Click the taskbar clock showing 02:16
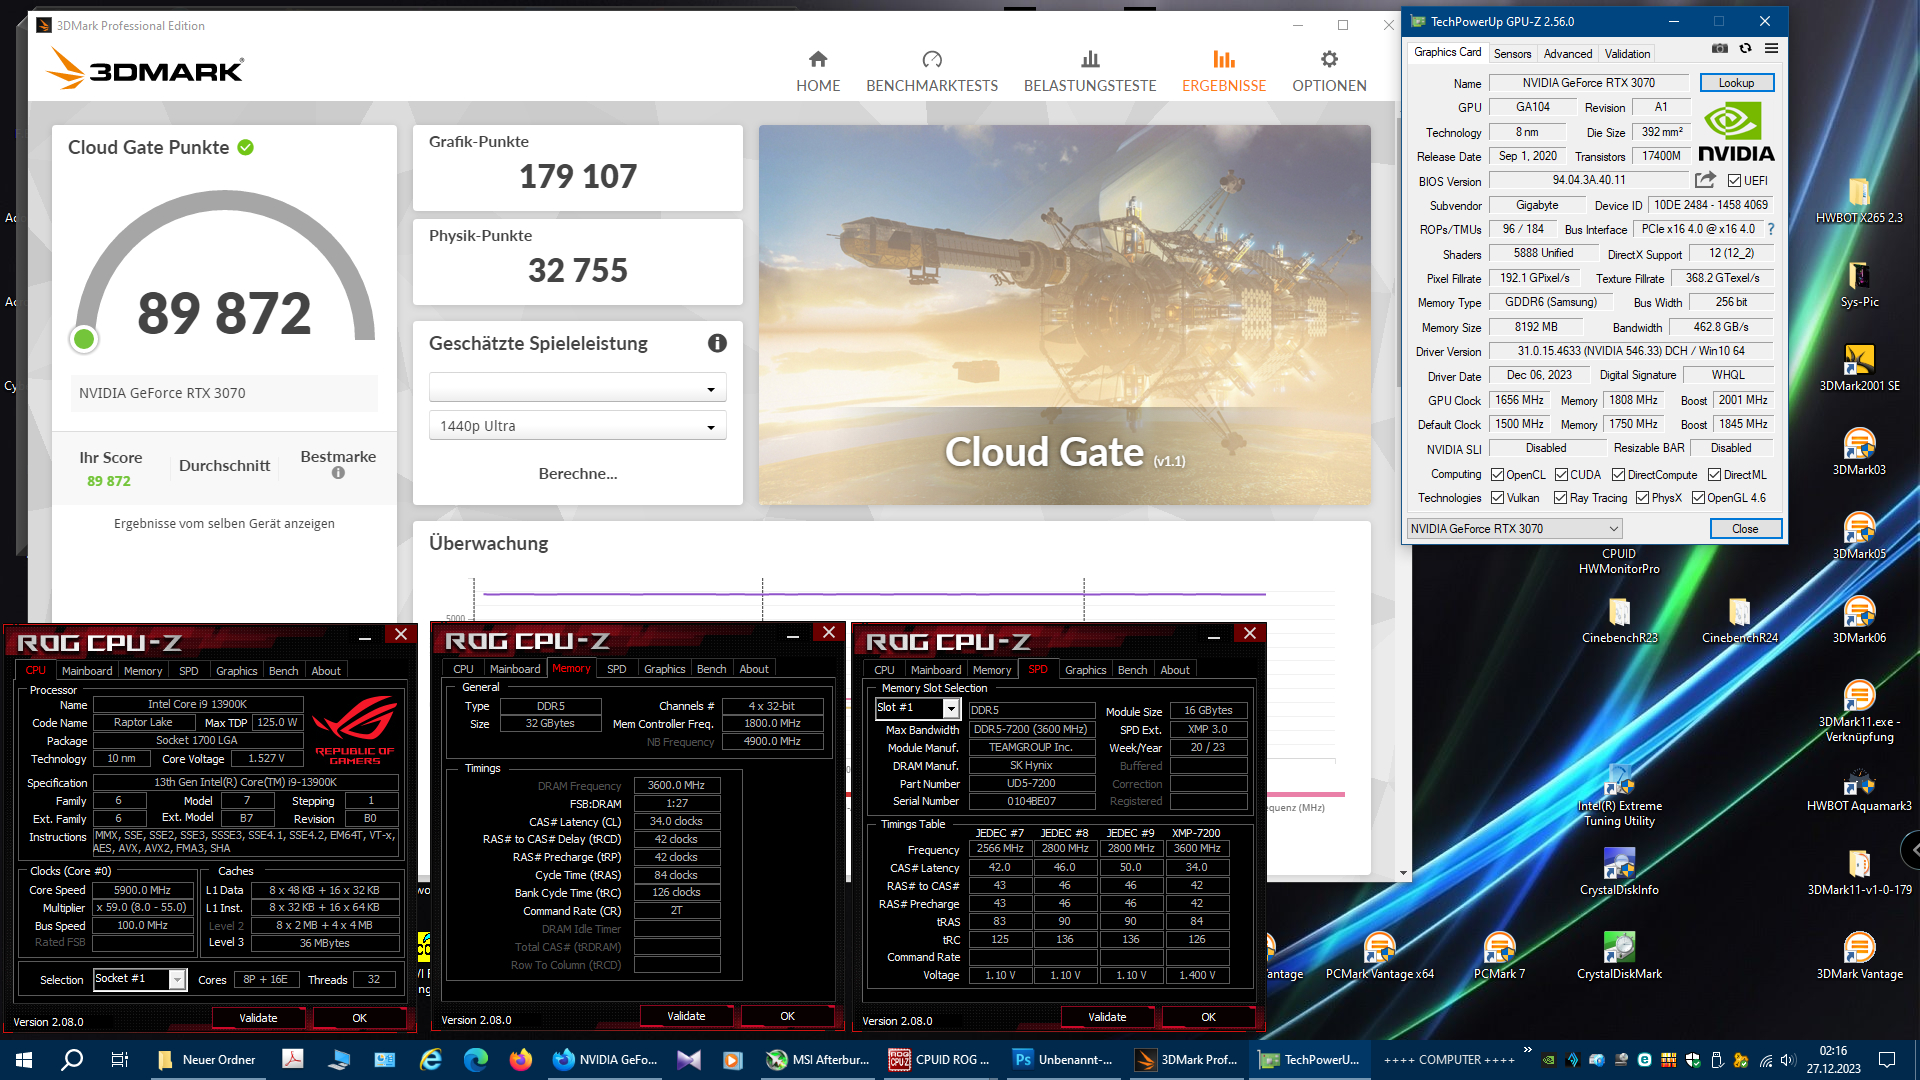The height and width of the screenshot is (1080, 1920). click(x=1833, y=1060)
